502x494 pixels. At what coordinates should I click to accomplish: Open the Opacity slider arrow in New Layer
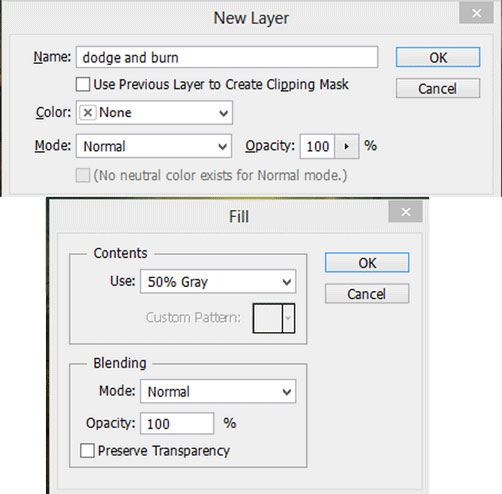pyautogui.click(x=346, y=146)
